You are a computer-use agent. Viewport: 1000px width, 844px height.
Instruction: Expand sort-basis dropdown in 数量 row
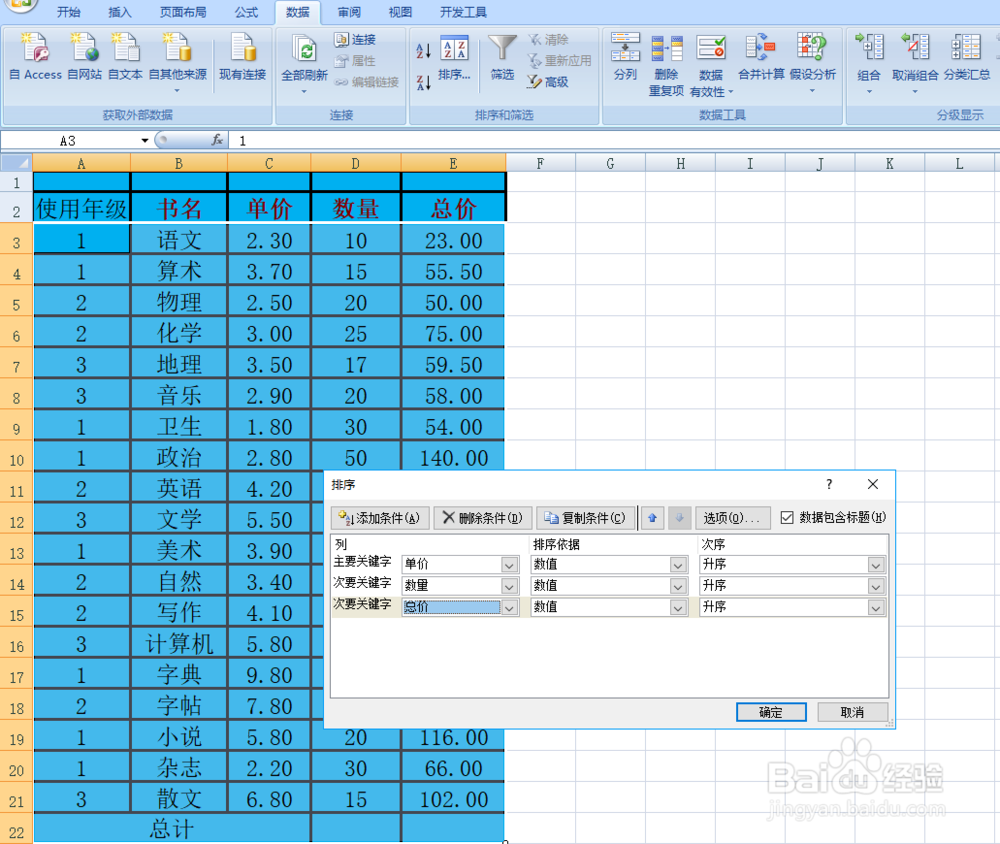coord(678,586)
